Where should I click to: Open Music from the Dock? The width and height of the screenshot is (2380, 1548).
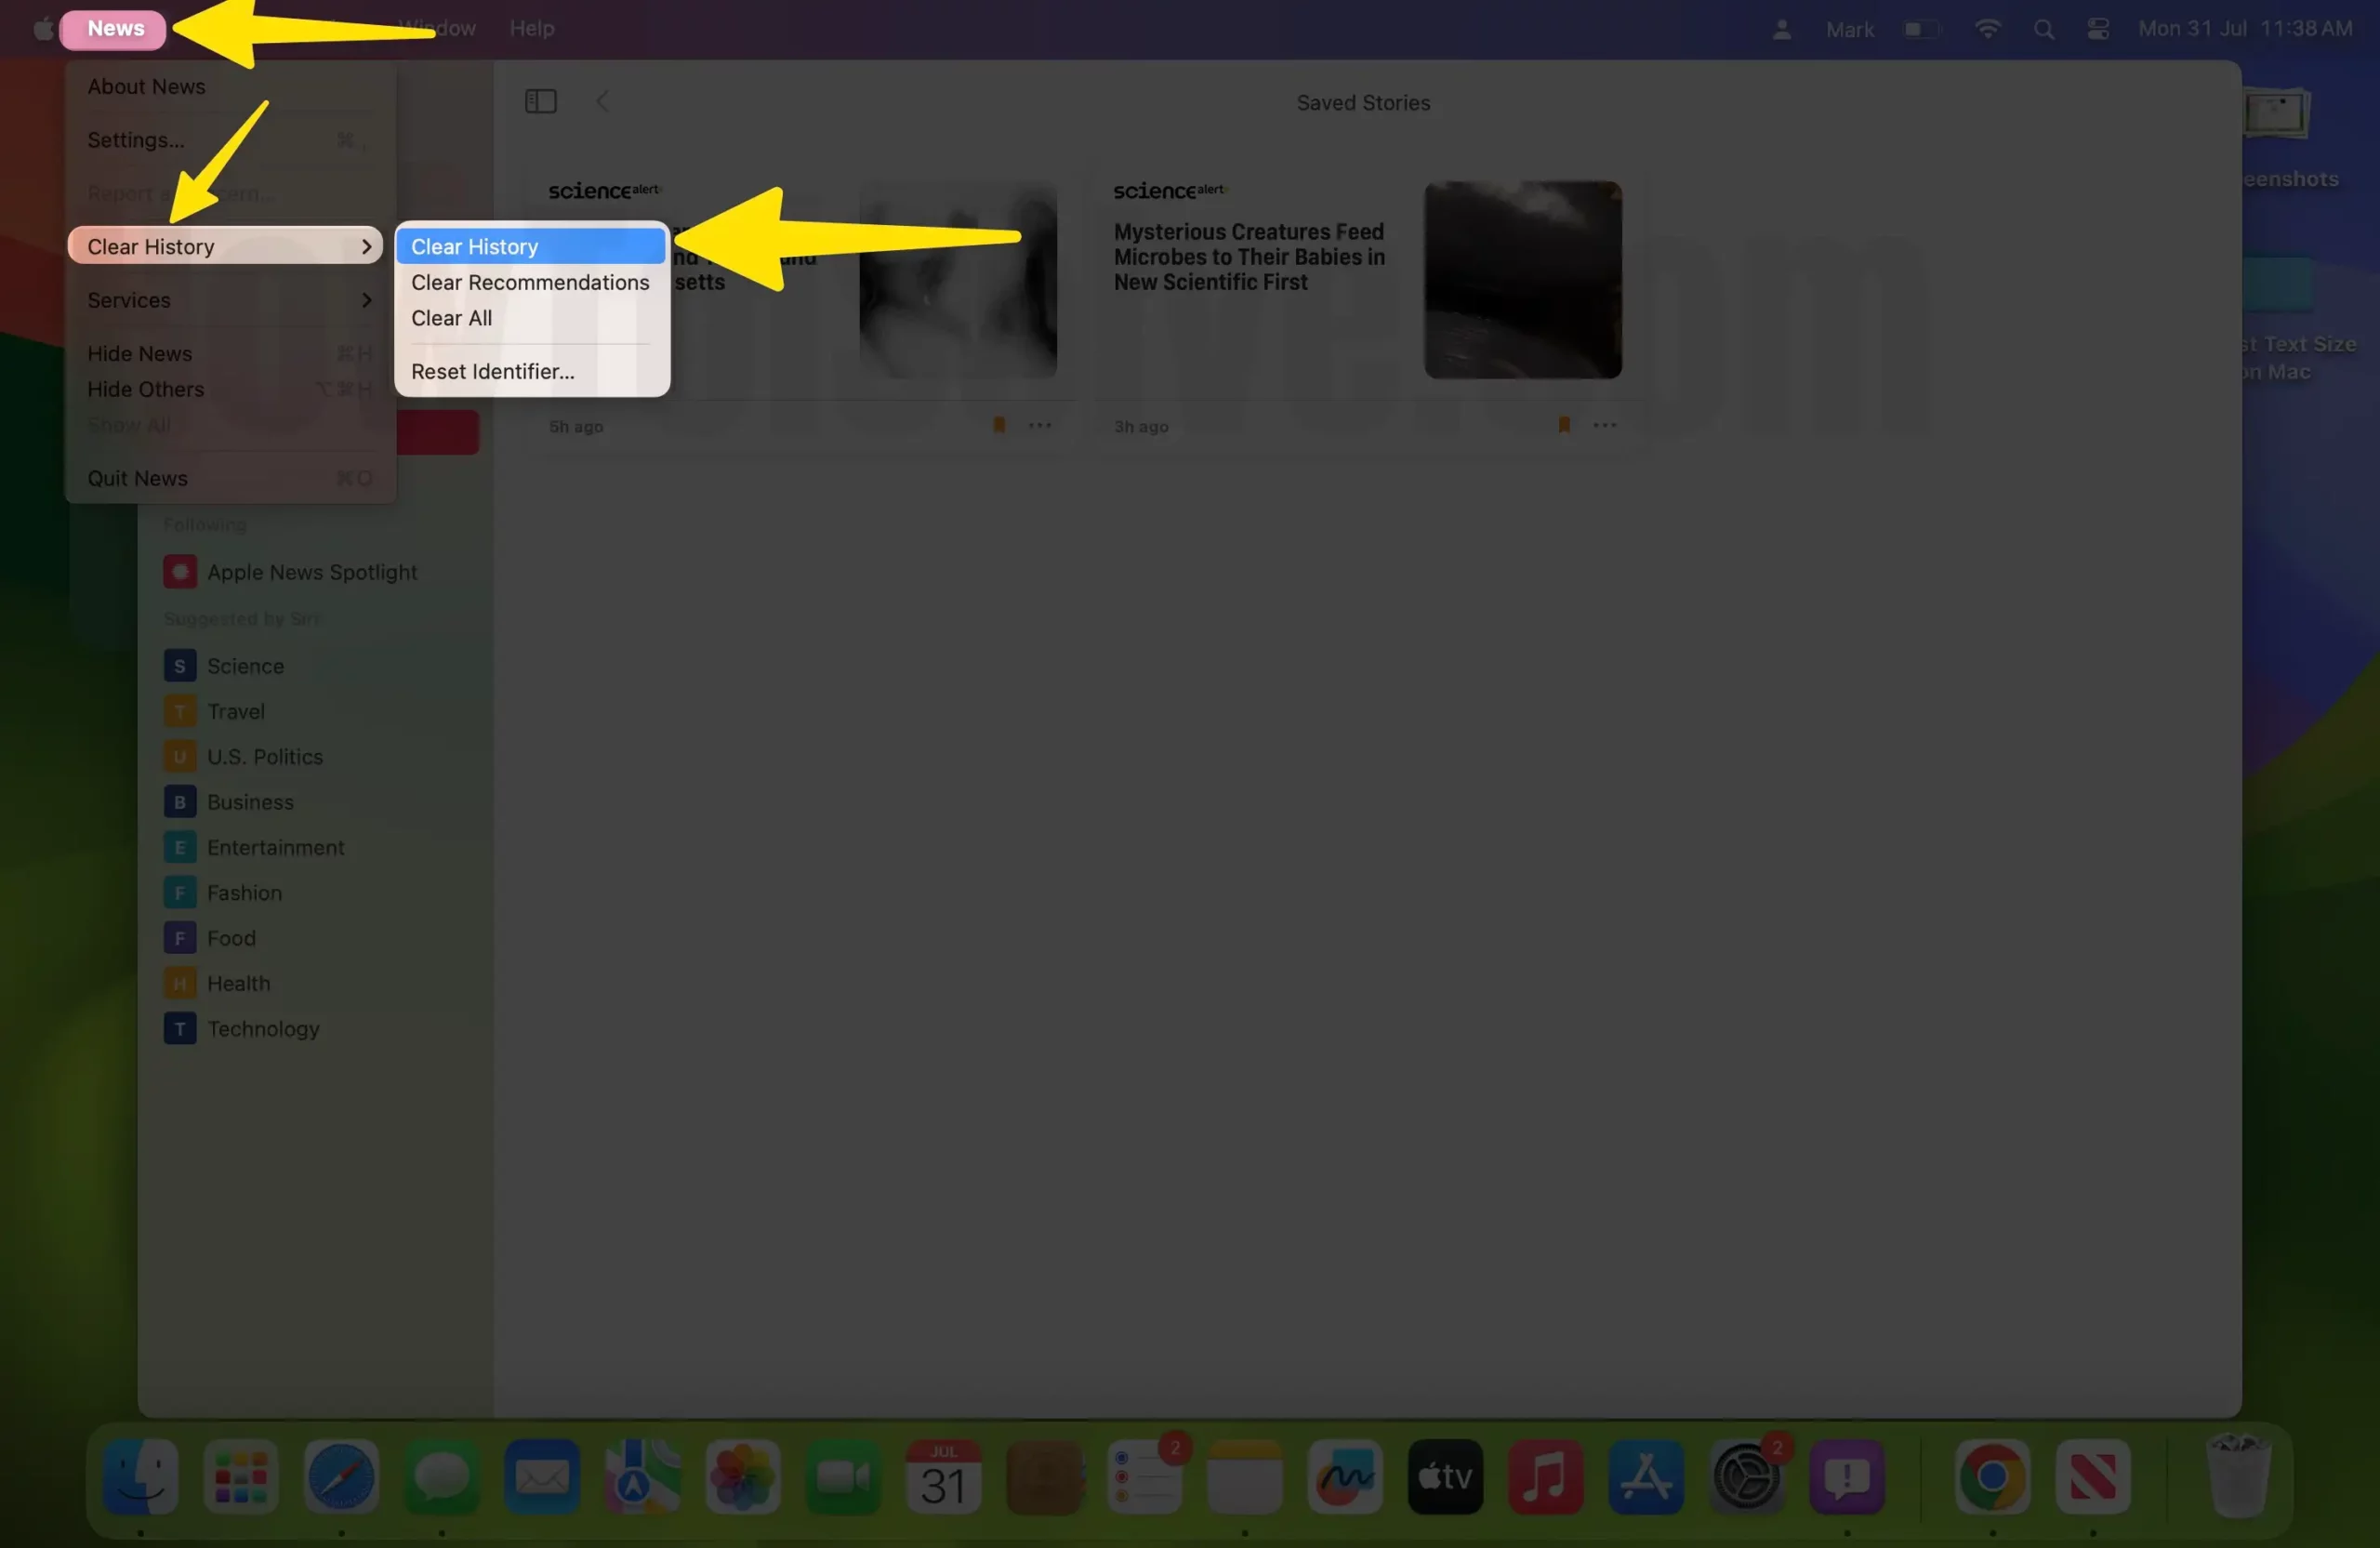click(x=1545, y=1477)
